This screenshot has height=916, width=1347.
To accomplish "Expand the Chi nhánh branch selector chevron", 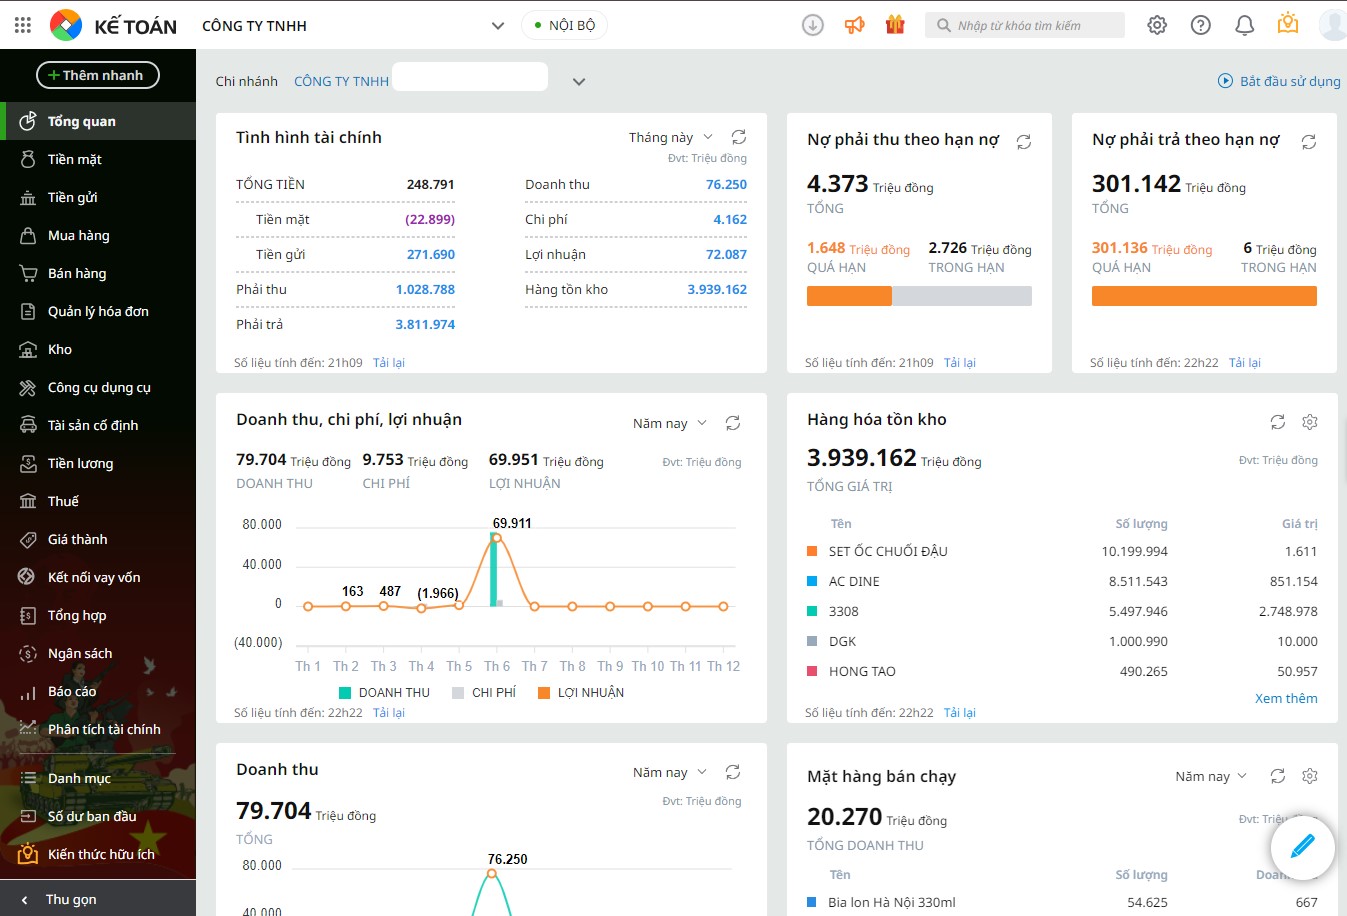I will point(578,81).
